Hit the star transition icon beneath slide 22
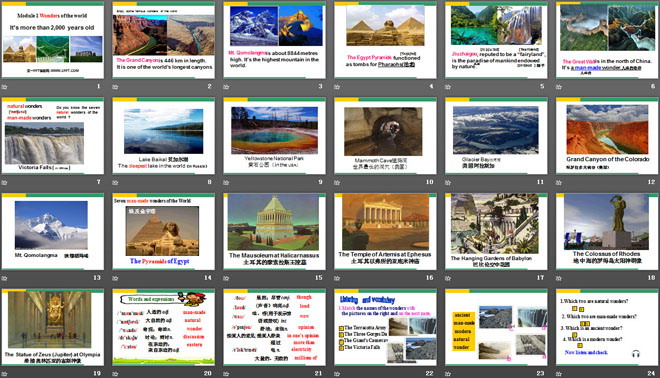This screenshot has height=378, width=660. (x=337, y=374)
